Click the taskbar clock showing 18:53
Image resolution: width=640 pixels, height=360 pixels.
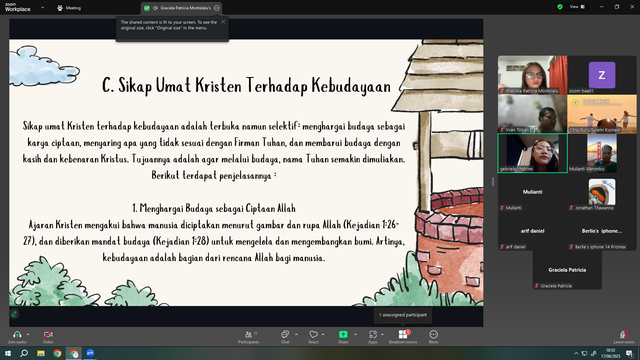click(x=610, y=353)
